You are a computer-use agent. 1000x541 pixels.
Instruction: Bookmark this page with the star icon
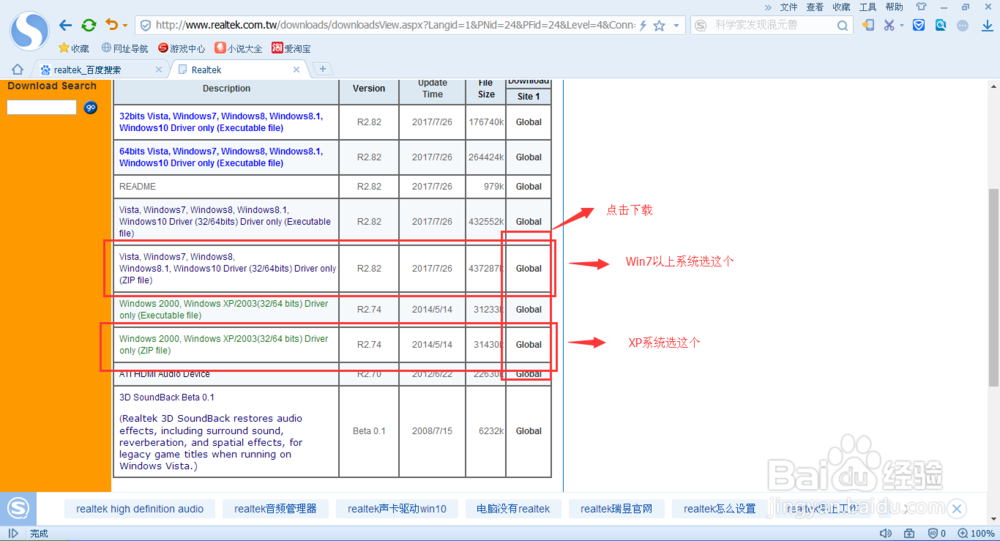tap(659, 26)
